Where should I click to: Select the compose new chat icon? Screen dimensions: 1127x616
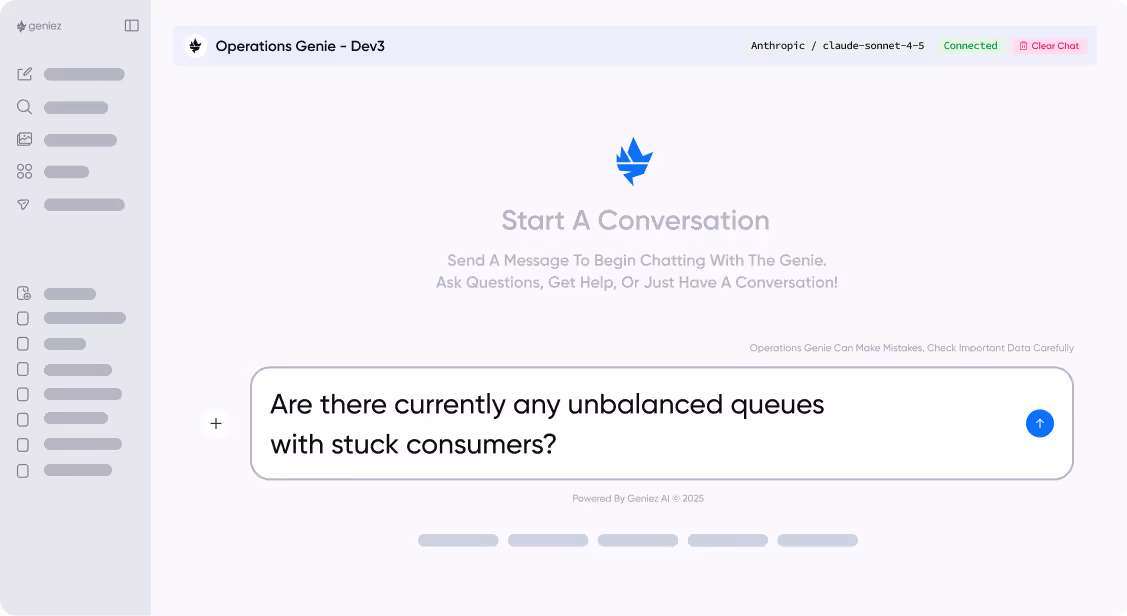point(24,74)
